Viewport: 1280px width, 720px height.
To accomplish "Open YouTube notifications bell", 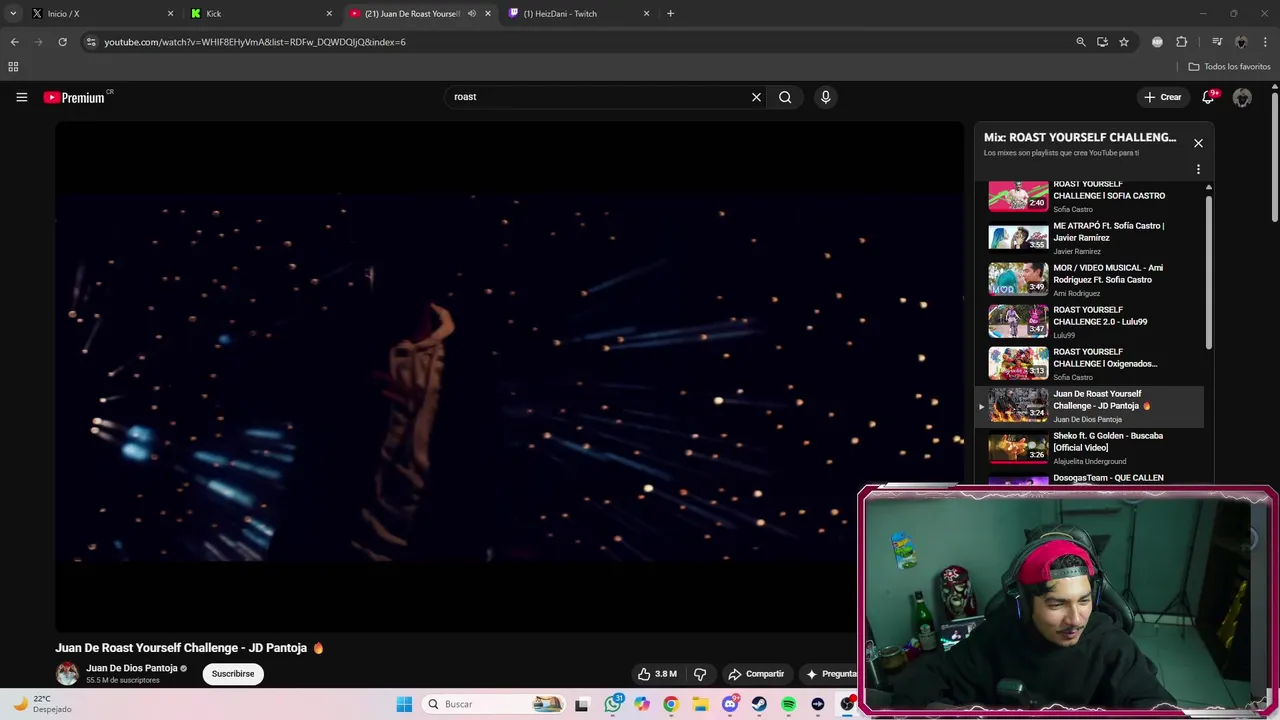I will 1209,97.
